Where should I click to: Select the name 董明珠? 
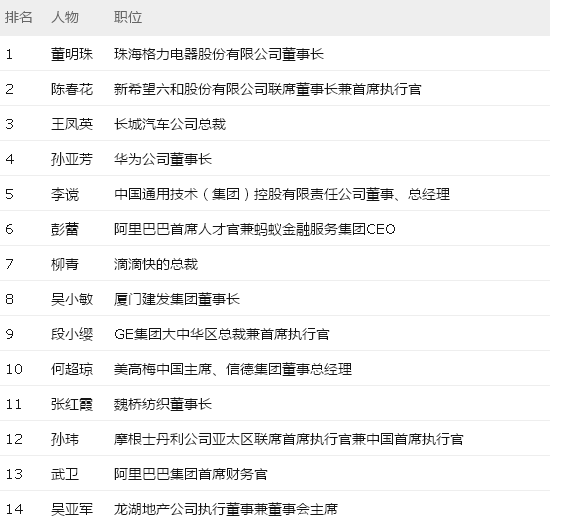coord(72,54)
